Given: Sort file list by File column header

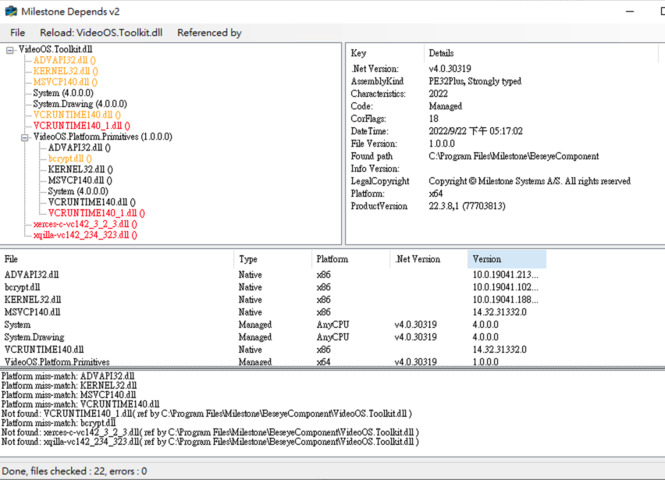Looking at the screenshot, I should pyautogui.click(x=117, y=259).
